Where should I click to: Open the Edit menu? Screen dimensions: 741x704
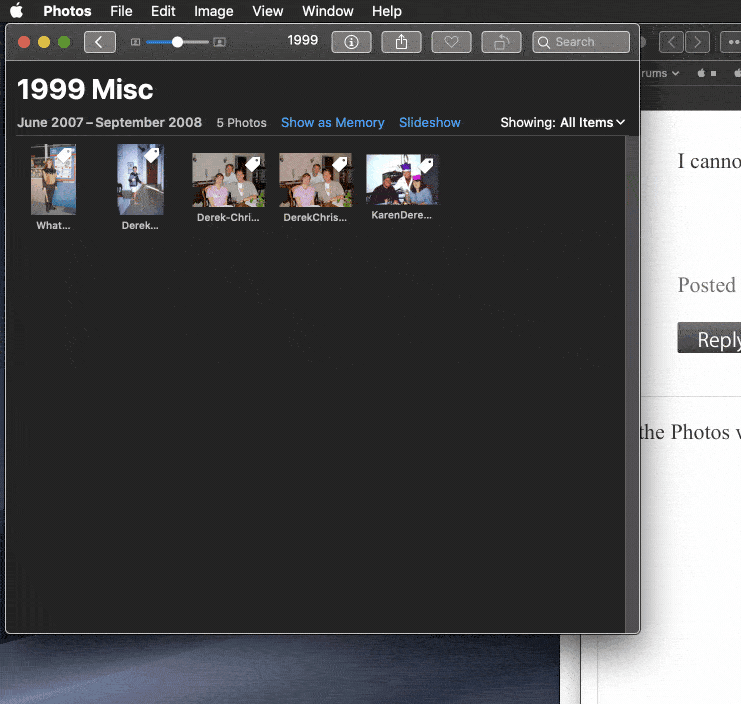(163, 11)
